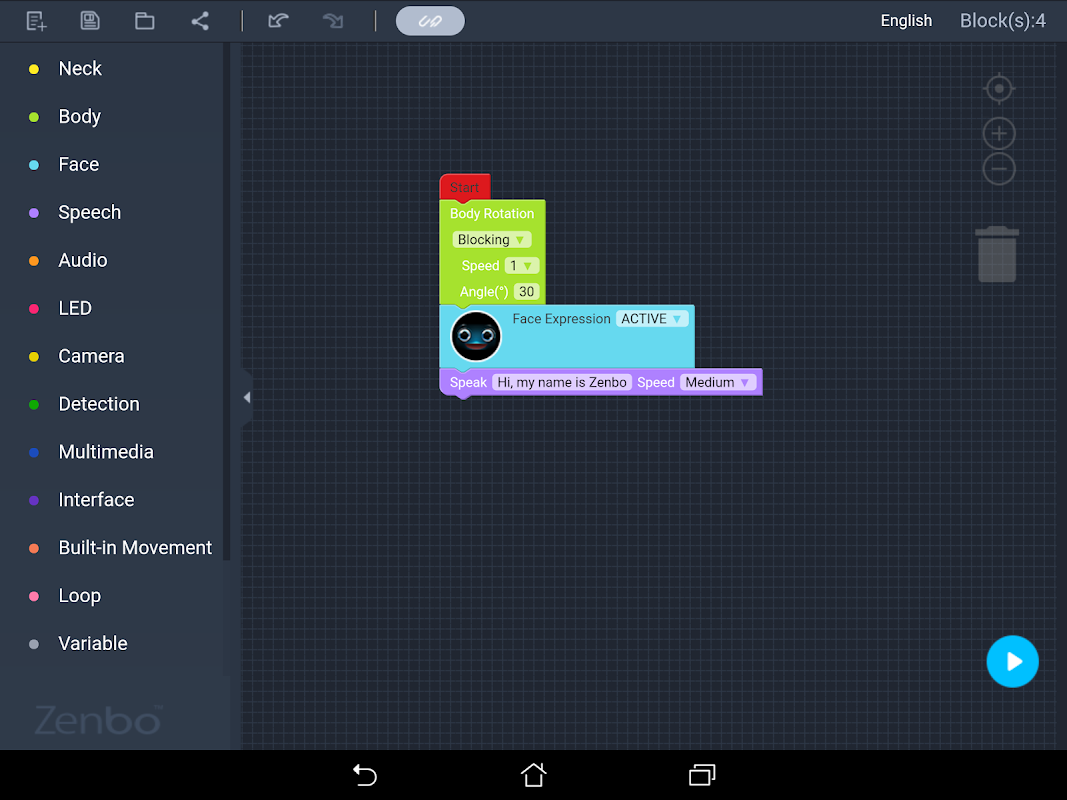
Task: Open the Medium speak speed dropdown
Action: [x=717, y=382]
